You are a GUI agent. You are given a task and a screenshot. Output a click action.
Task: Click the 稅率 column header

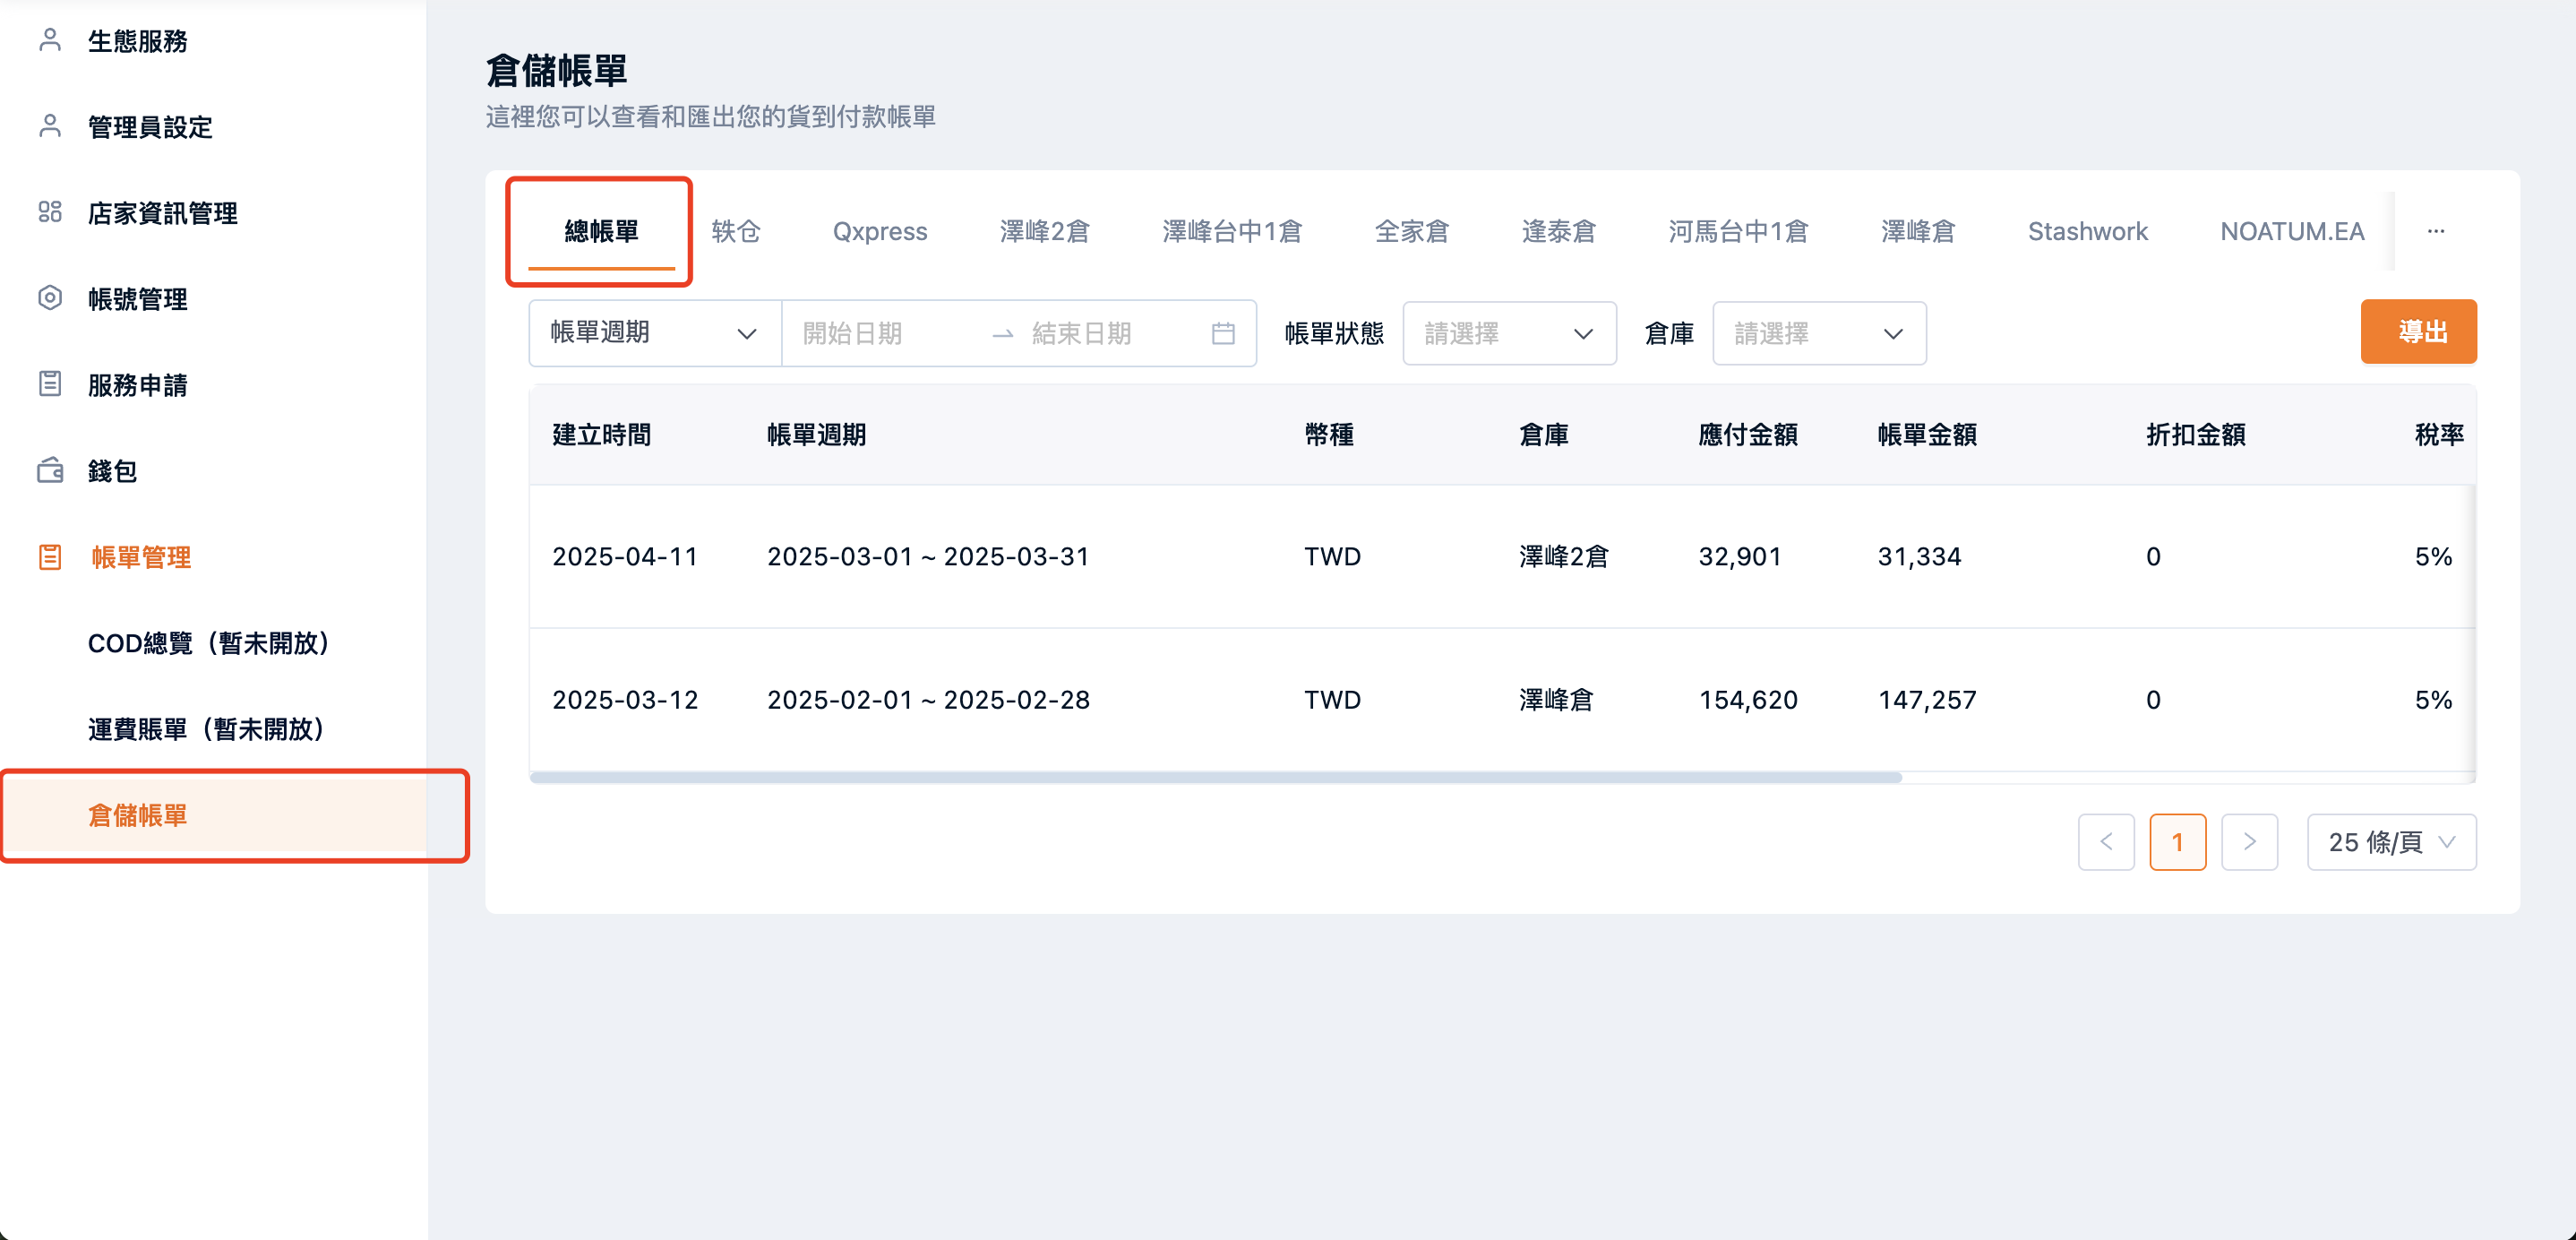[x=2439, y=435]
